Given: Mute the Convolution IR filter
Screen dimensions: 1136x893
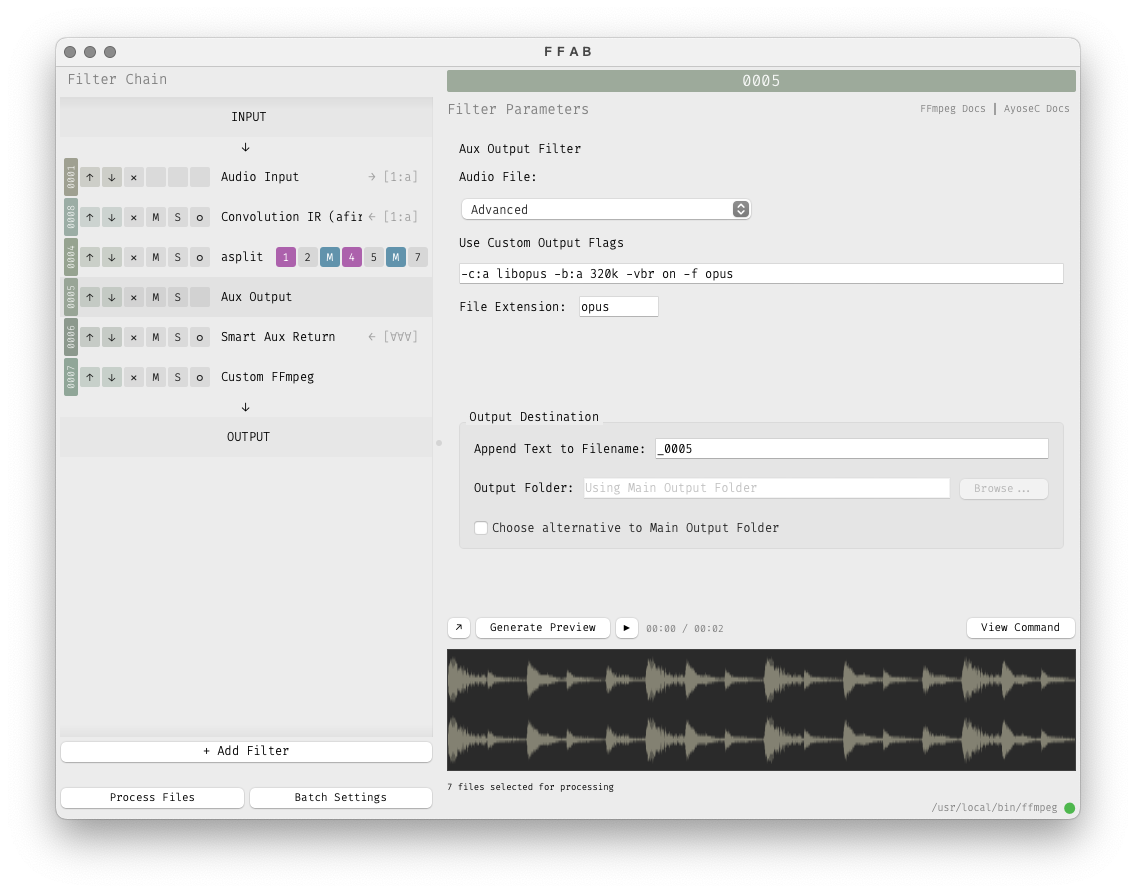Looking at the screenshot, I should [156, 217].
